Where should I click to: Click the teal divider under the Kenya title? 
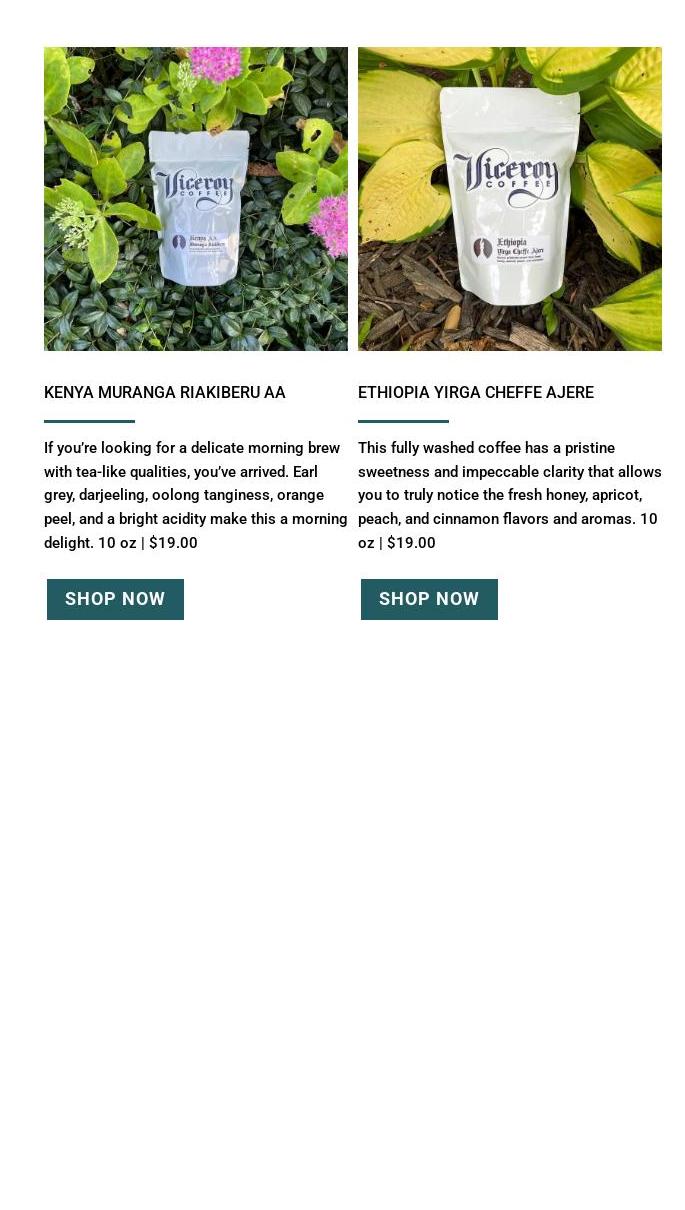point(89,421)
